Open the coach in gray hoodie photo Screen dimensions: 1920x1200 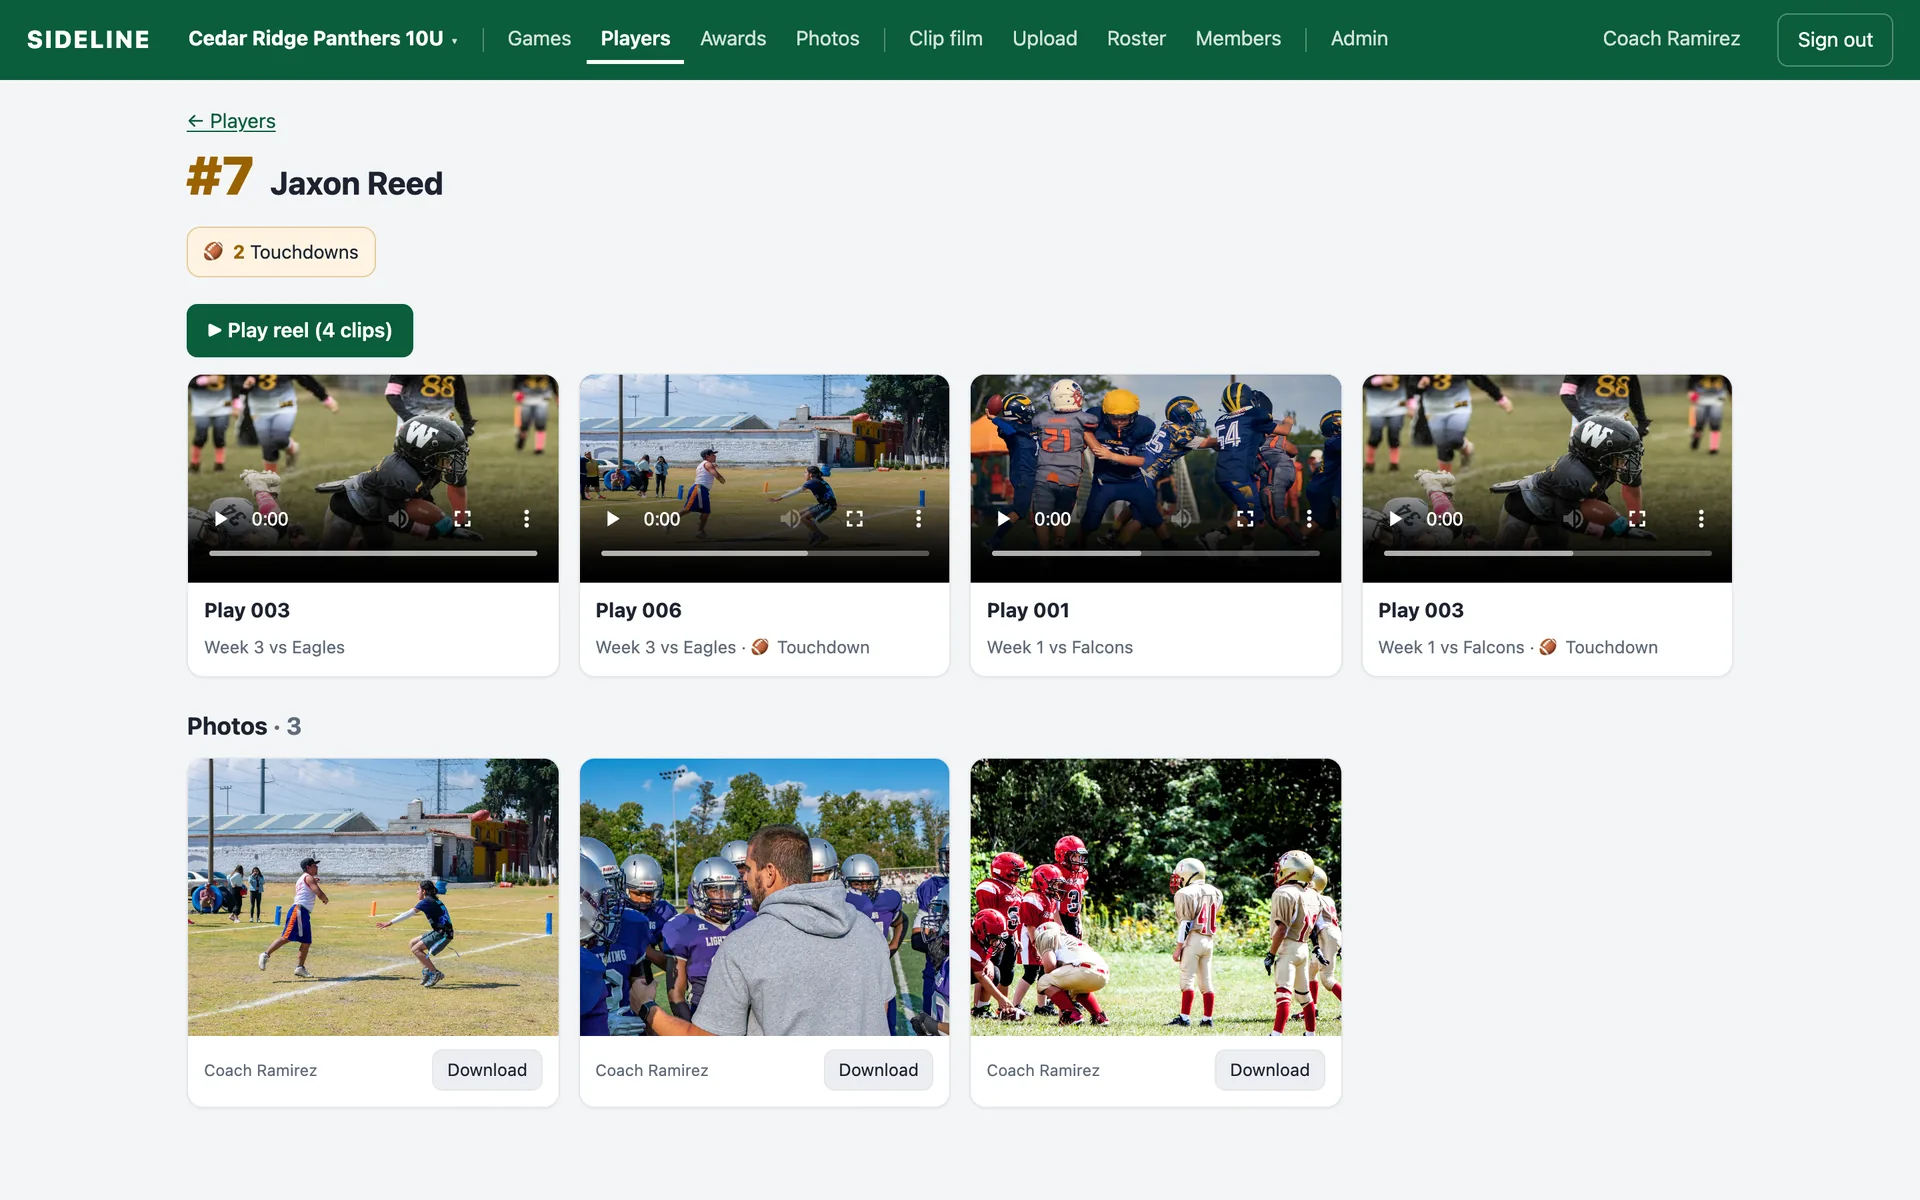[764, 897]
